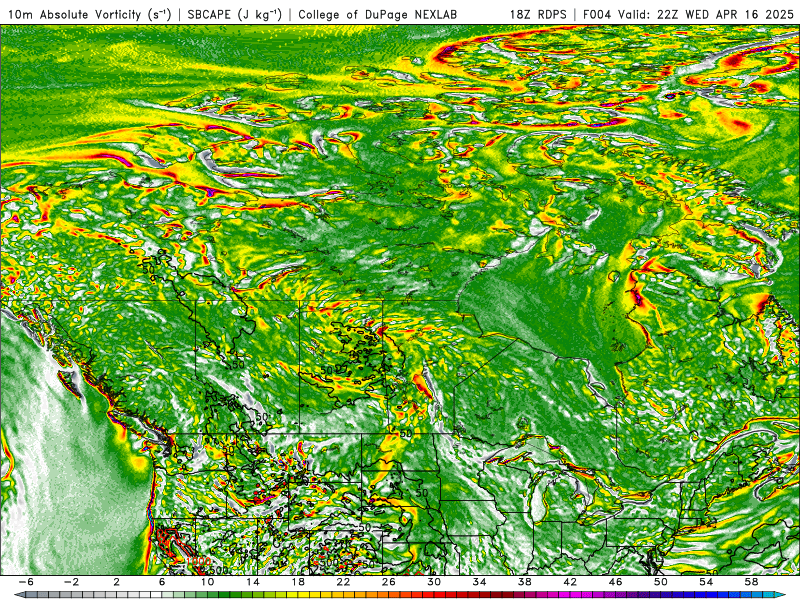The image size is (800, 600).
Task: Click the '38' color scale label
Action: [x=524, y=582]
